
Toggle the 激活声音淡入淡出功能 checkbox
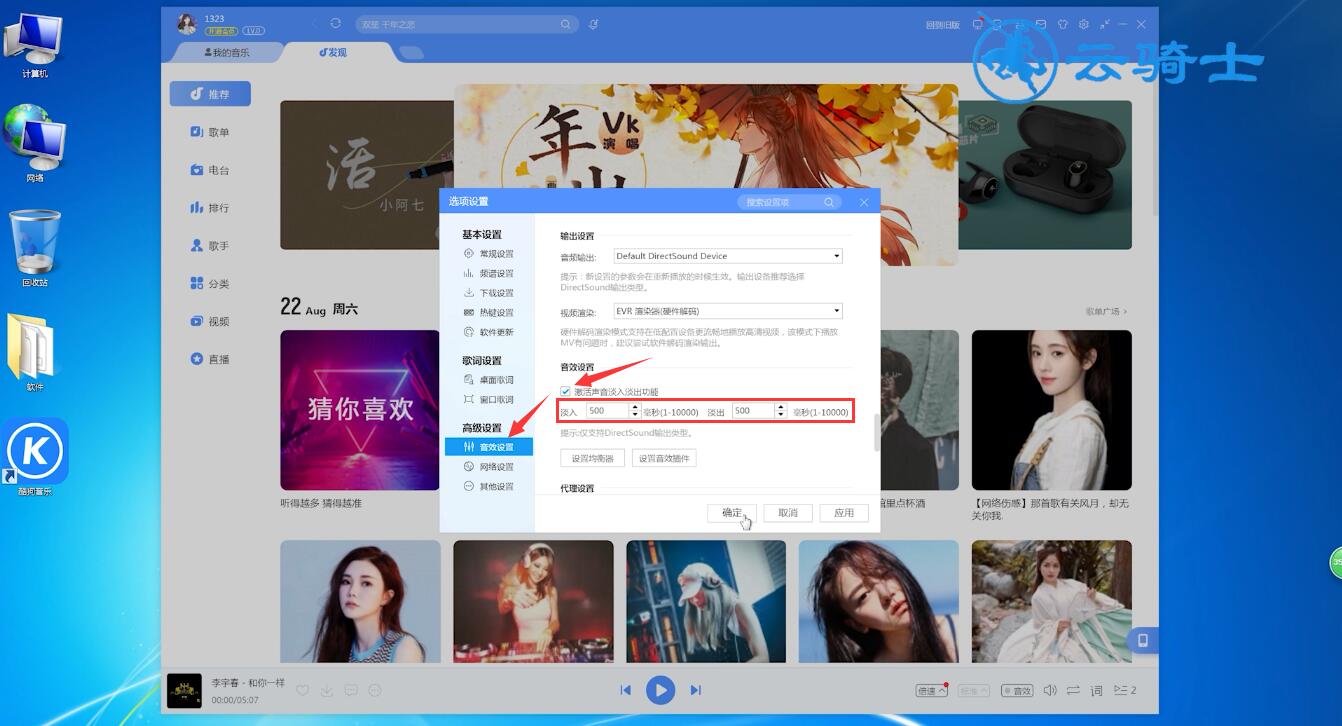566,391
